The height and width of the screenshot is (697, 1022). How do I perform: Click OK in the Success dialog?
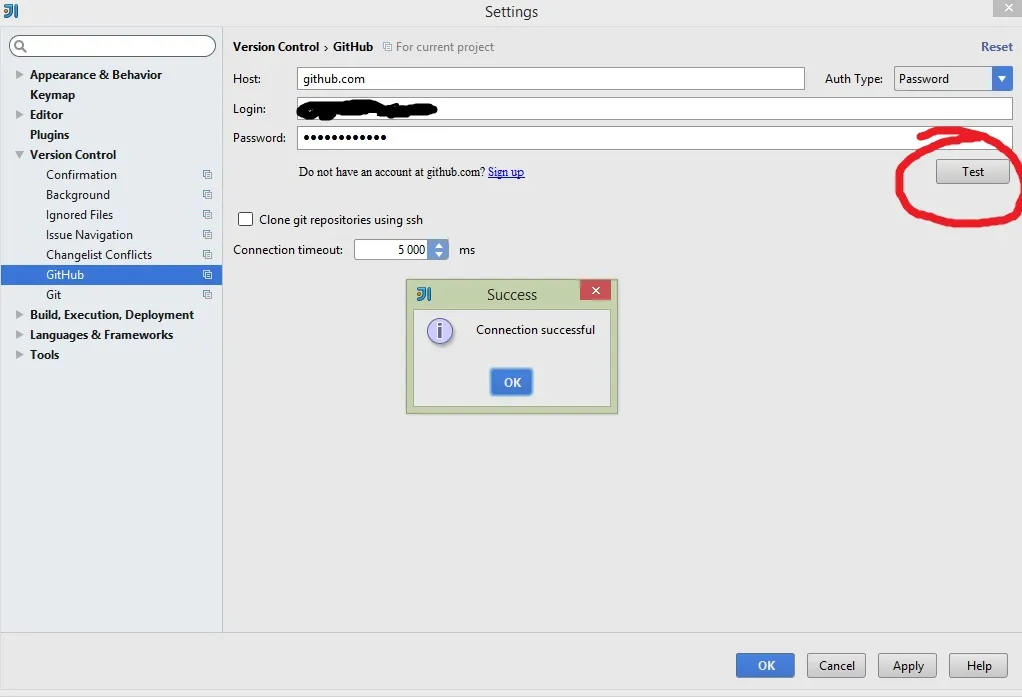[x=512, y=382]
